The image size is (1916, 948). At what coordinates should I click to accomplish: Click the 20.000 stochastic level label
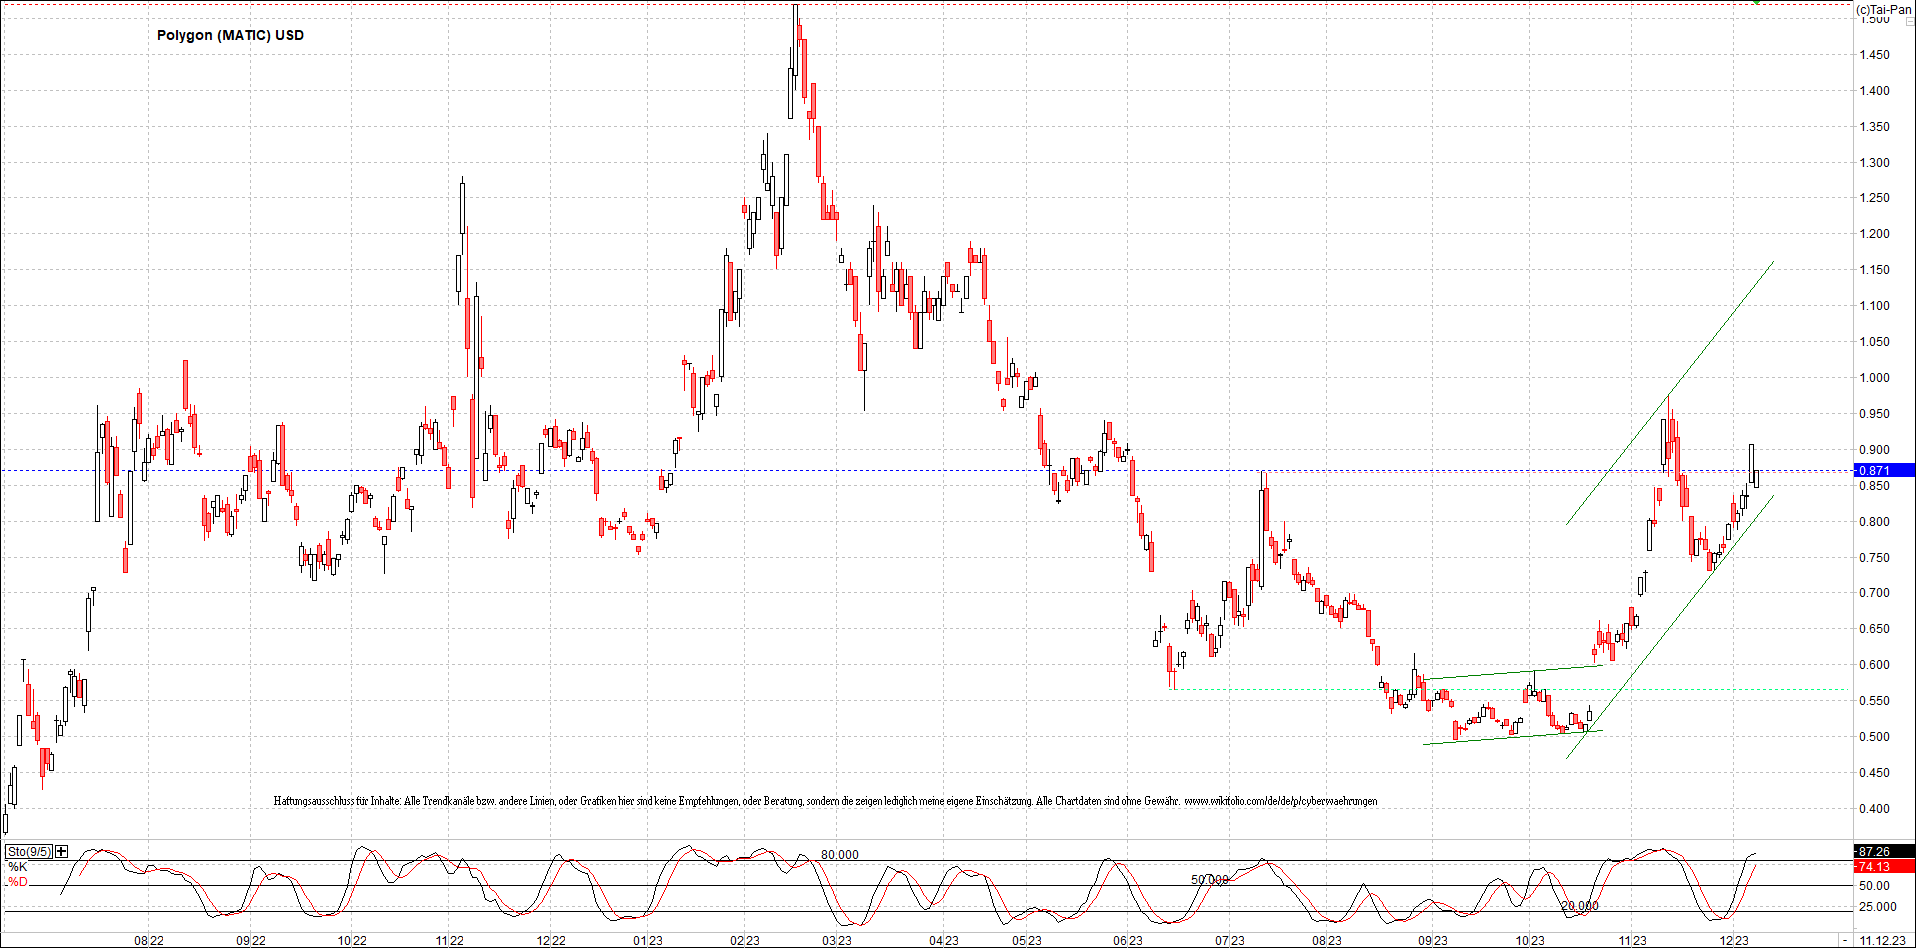point(1580,906)
